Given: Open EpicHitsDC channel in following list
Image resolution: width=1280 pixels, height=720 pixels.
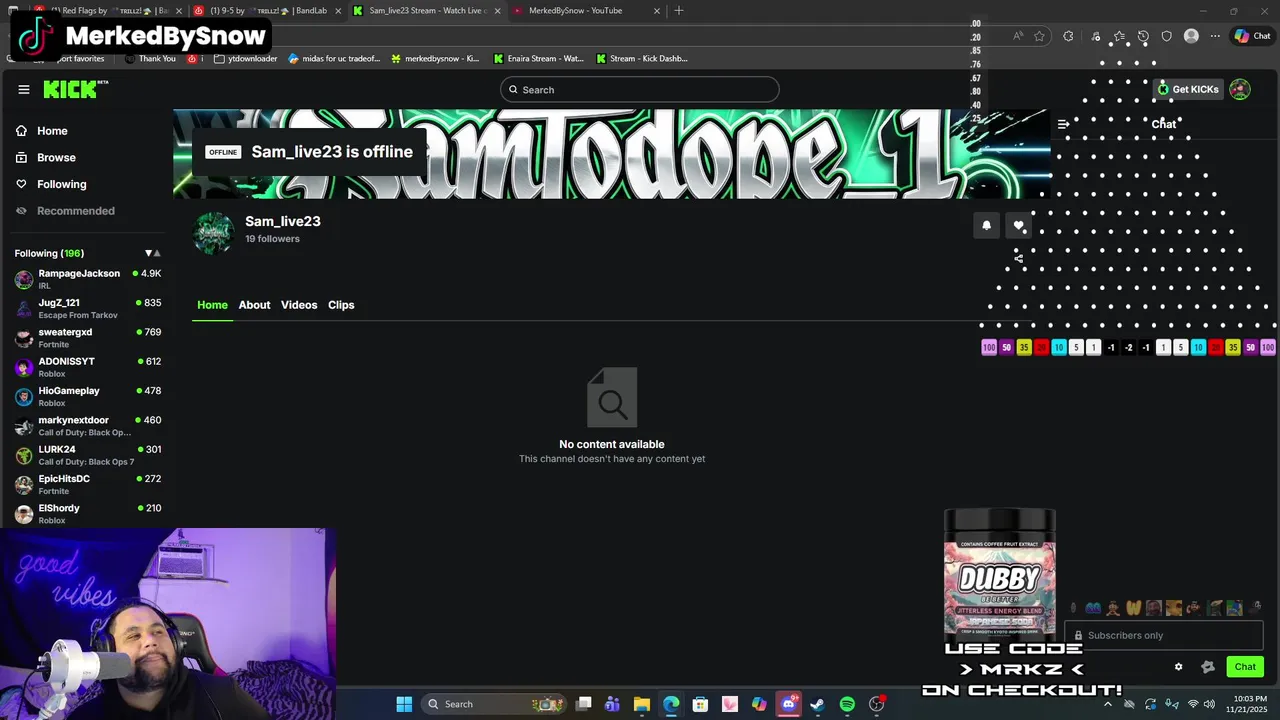Looking at the screenshot, I should (x=88, y=484).
